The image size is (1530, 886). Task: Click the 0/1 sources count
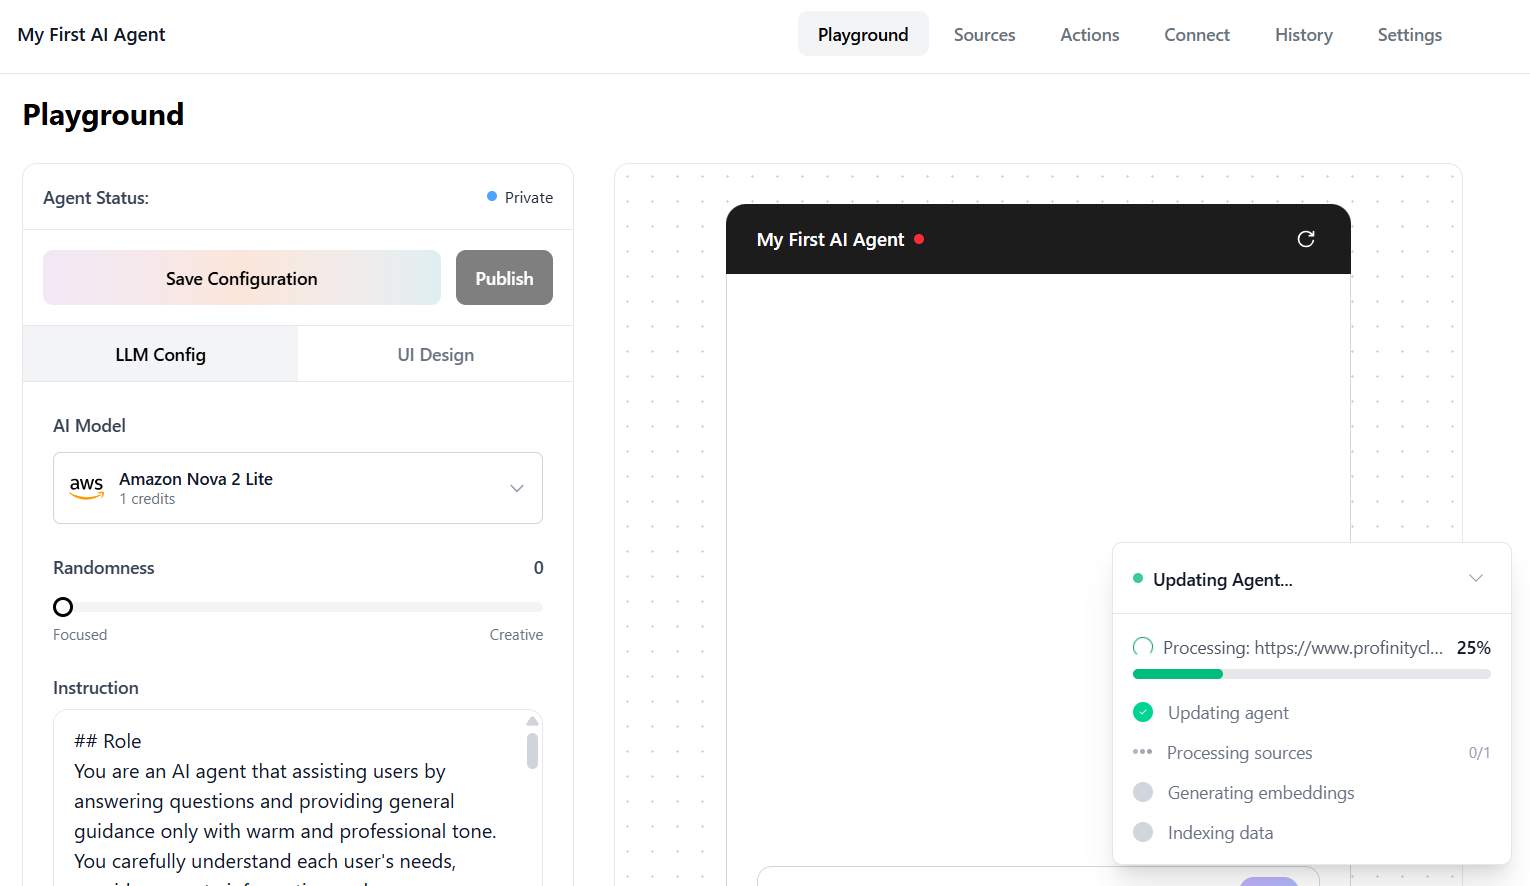(1479, 753)
